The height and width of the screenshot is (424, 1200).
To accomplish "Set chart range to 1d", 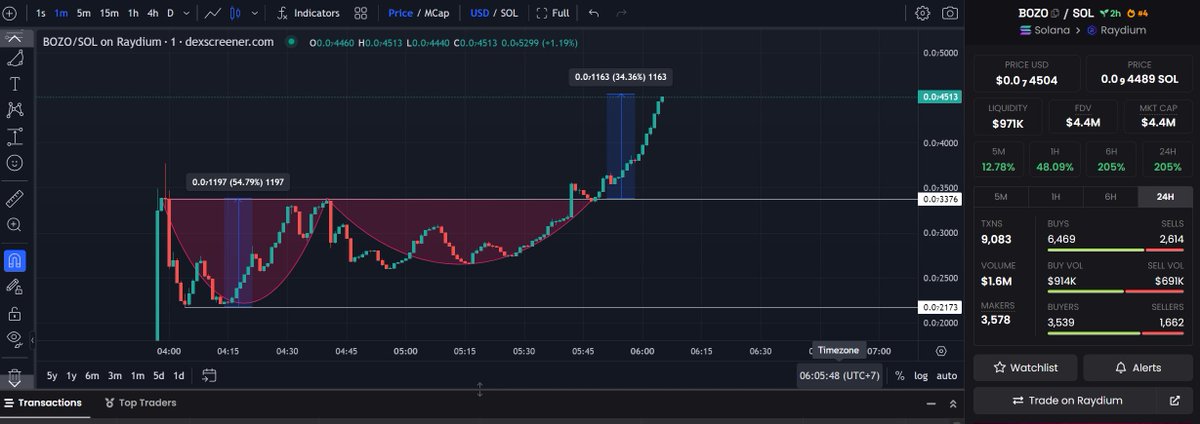I will (x=179, y=376).
